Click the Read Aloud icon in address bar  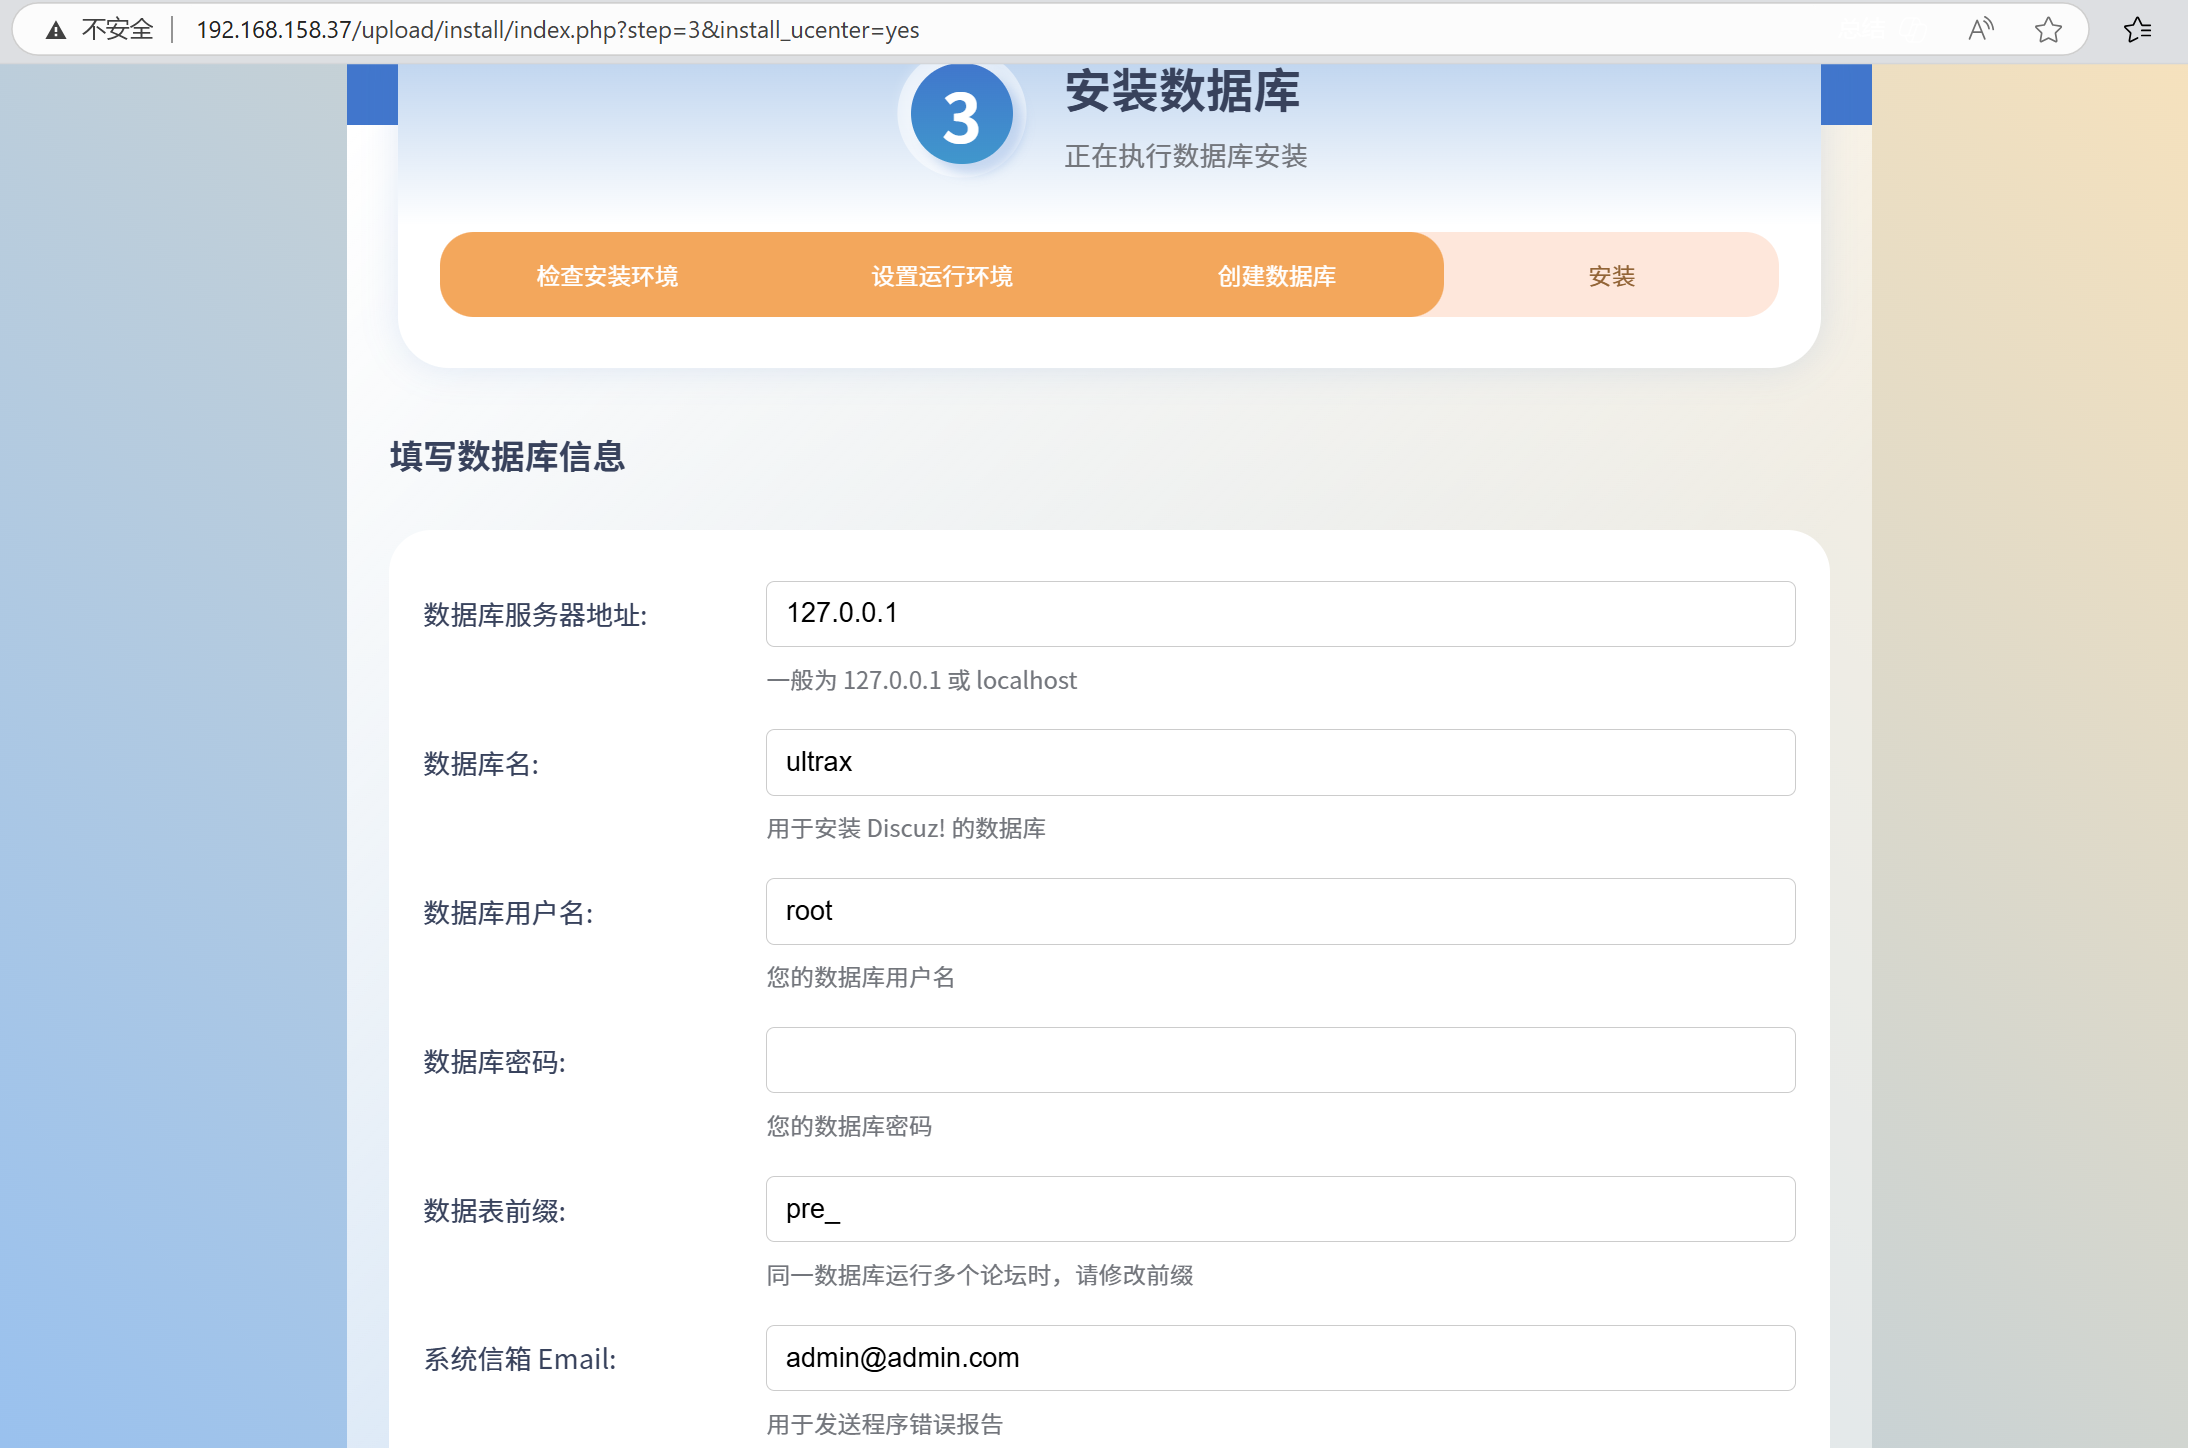[x=1980, y=30]
